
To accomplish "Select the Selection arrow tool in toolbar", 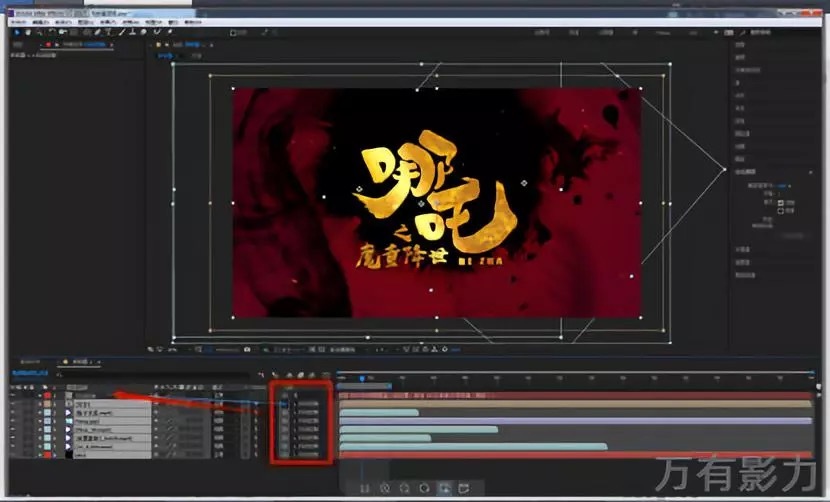I will tap(18, 32).
